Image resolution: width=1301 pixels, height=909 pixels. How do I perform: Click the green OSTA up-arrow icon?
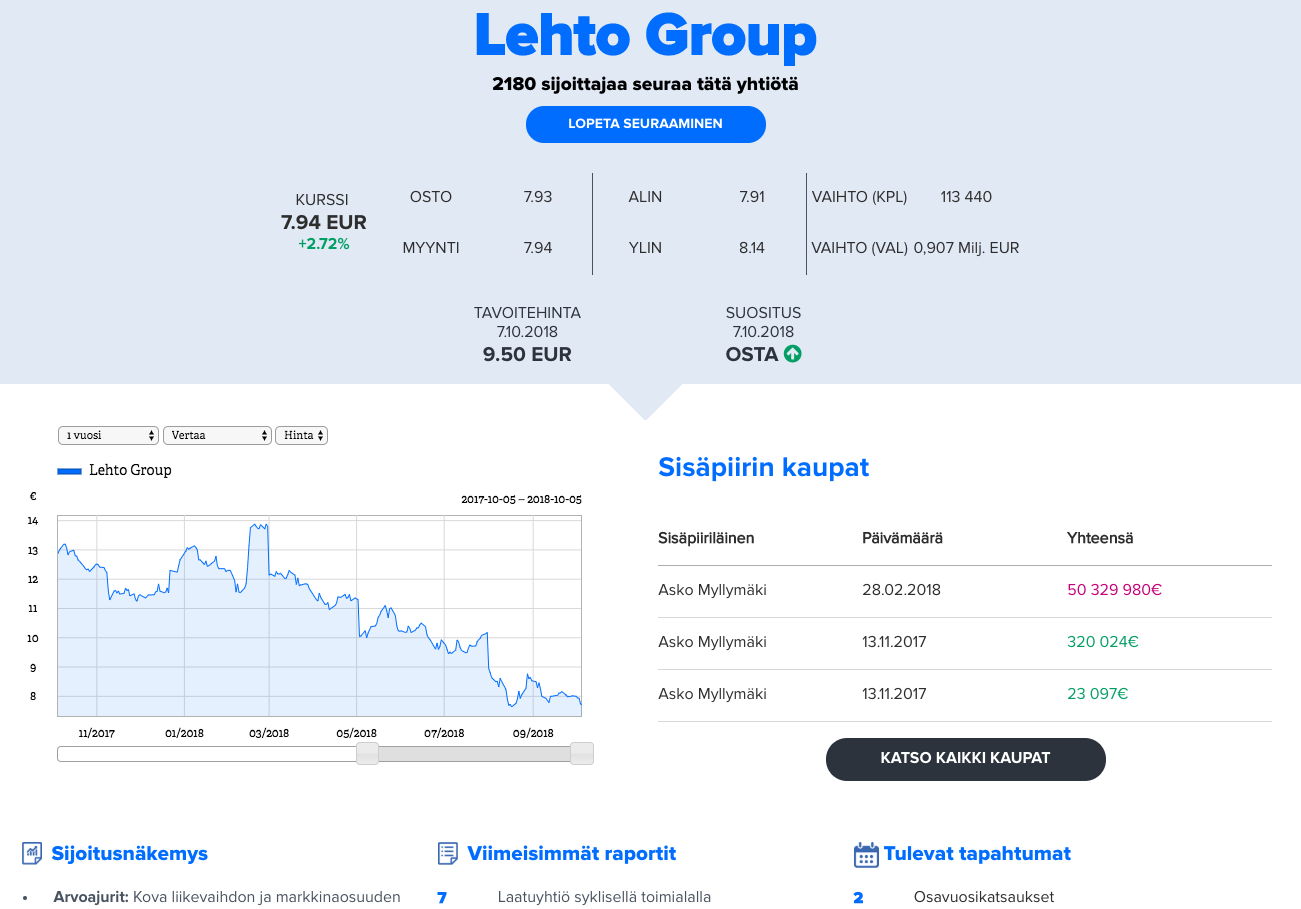coord(793,353)
